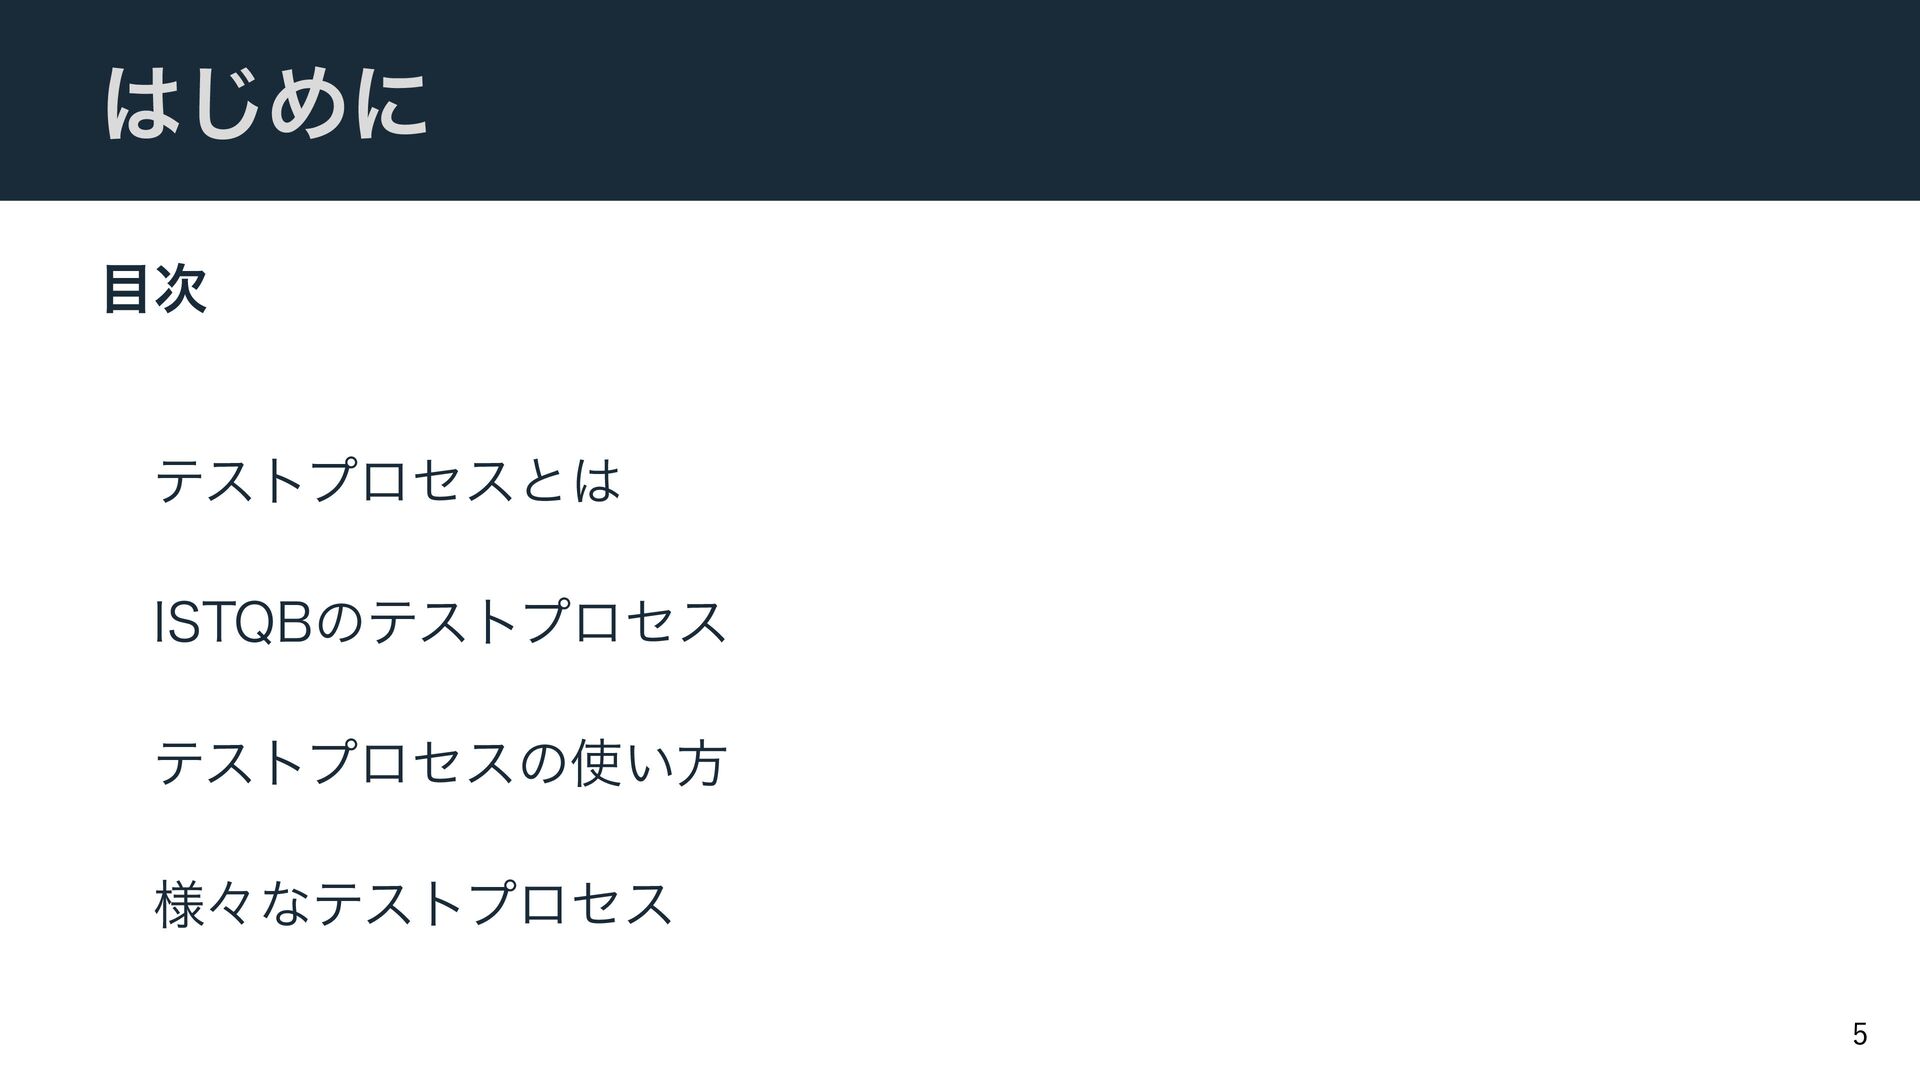Select the "ISTQBのテストプロセス" agenda item
The height and width of the screenshot is (1080, 1920).
pos(441,621)
